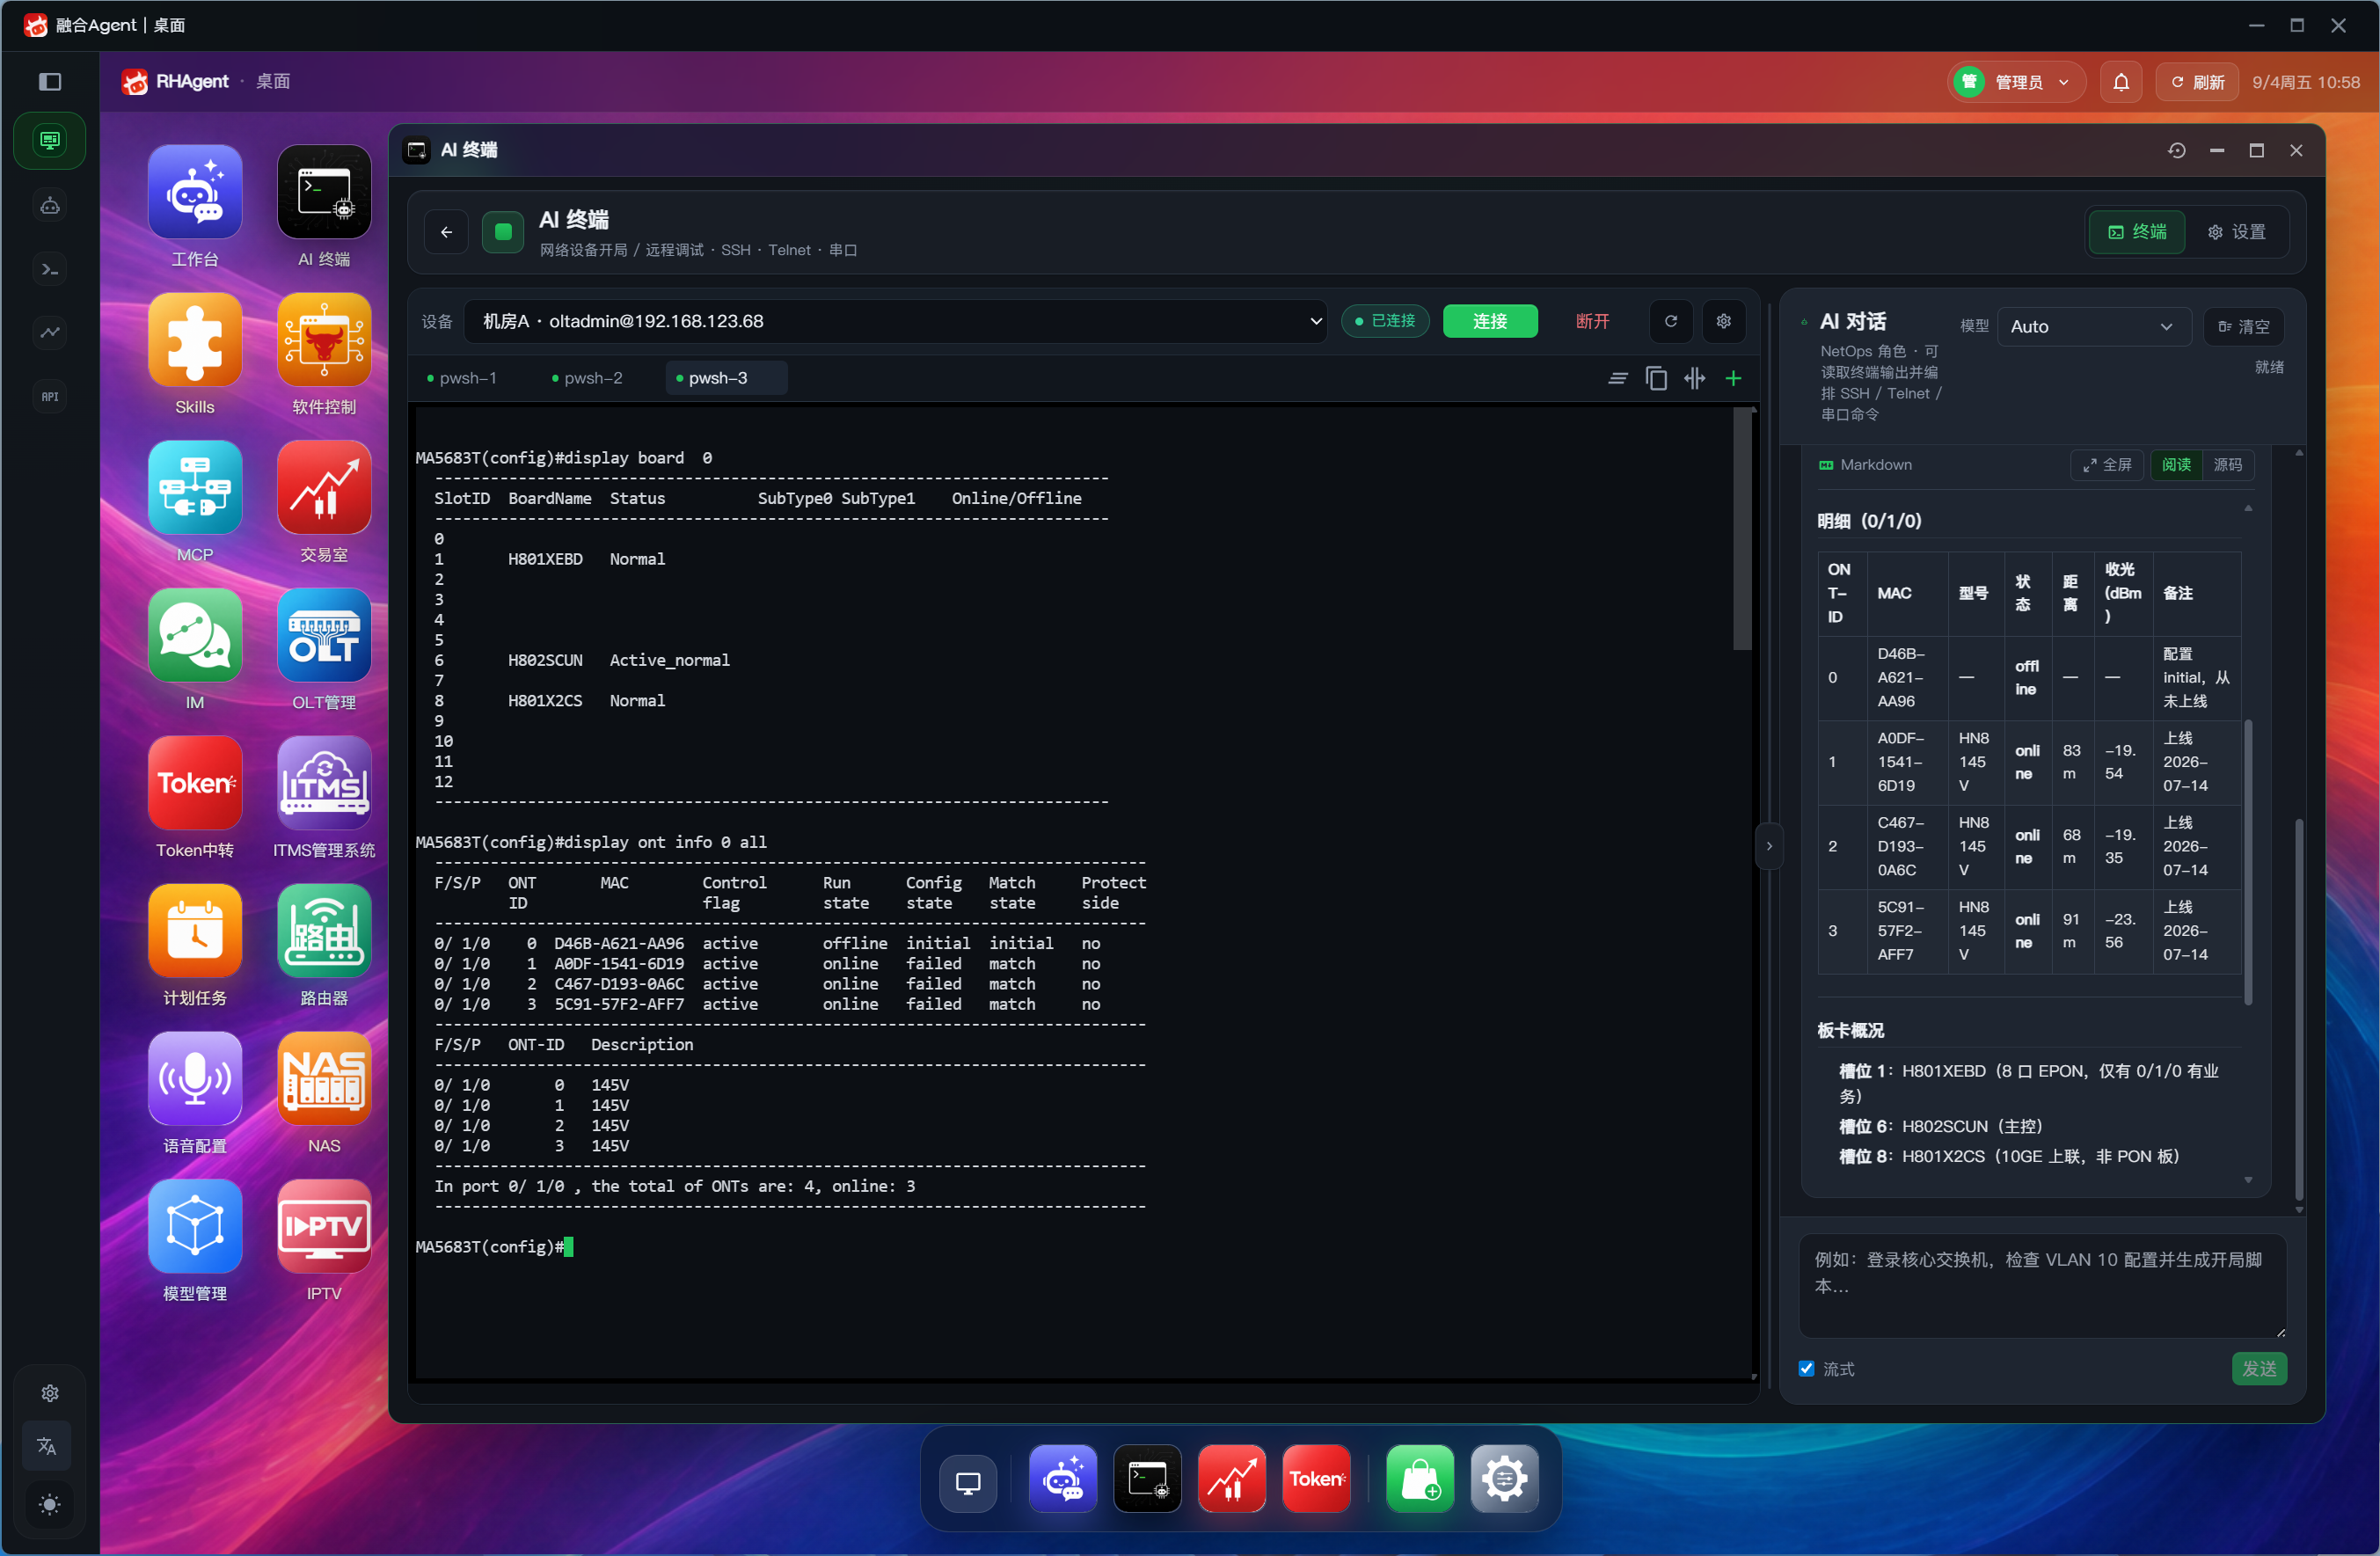This screenshot has width=2380, height=1556.
Task: Open dock Token app icon
Action: (1316, 1479)
